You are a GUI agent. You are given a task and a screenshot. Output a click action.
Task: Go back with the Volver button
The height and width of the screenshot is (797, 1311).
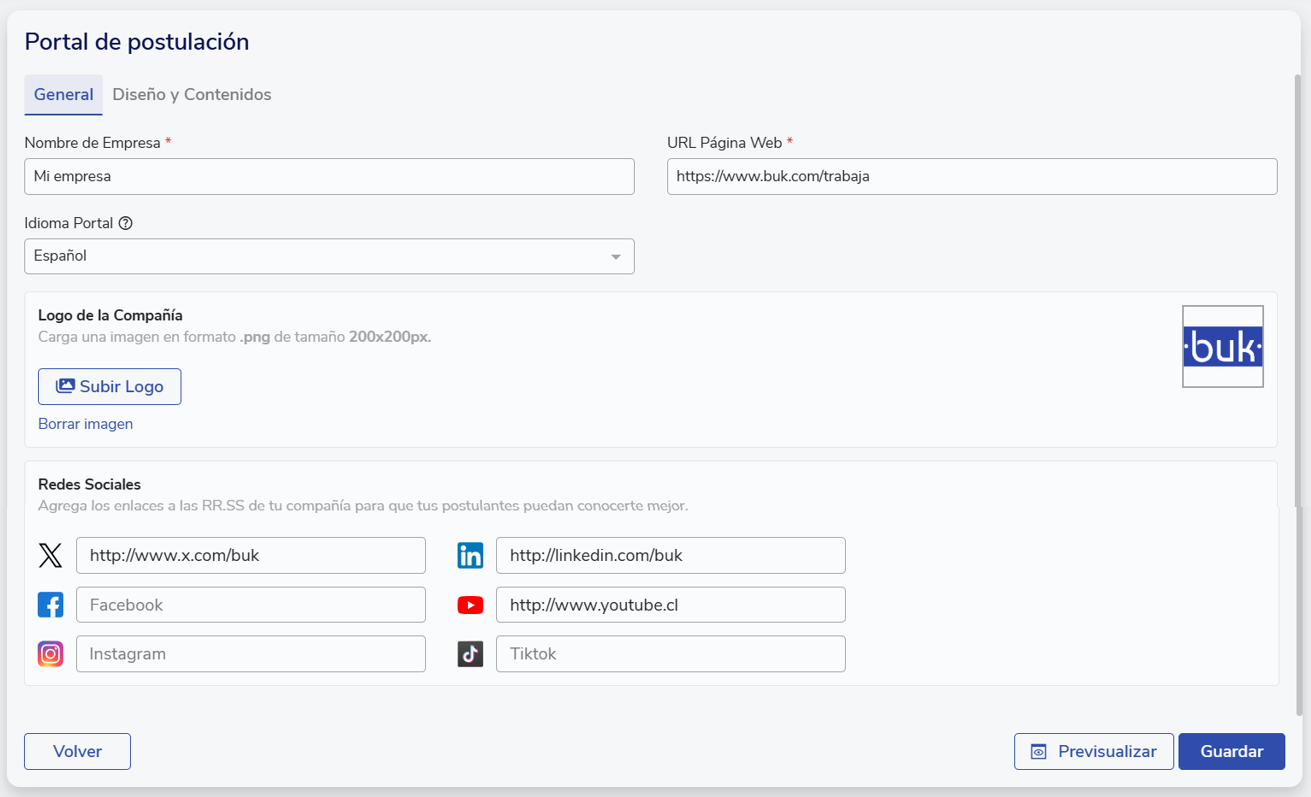(77, 752)
